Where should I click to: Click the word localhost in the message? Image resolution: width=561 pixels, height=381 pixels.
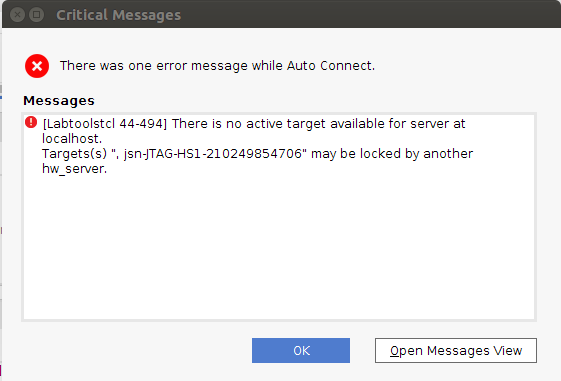click(x=72, y=138)
